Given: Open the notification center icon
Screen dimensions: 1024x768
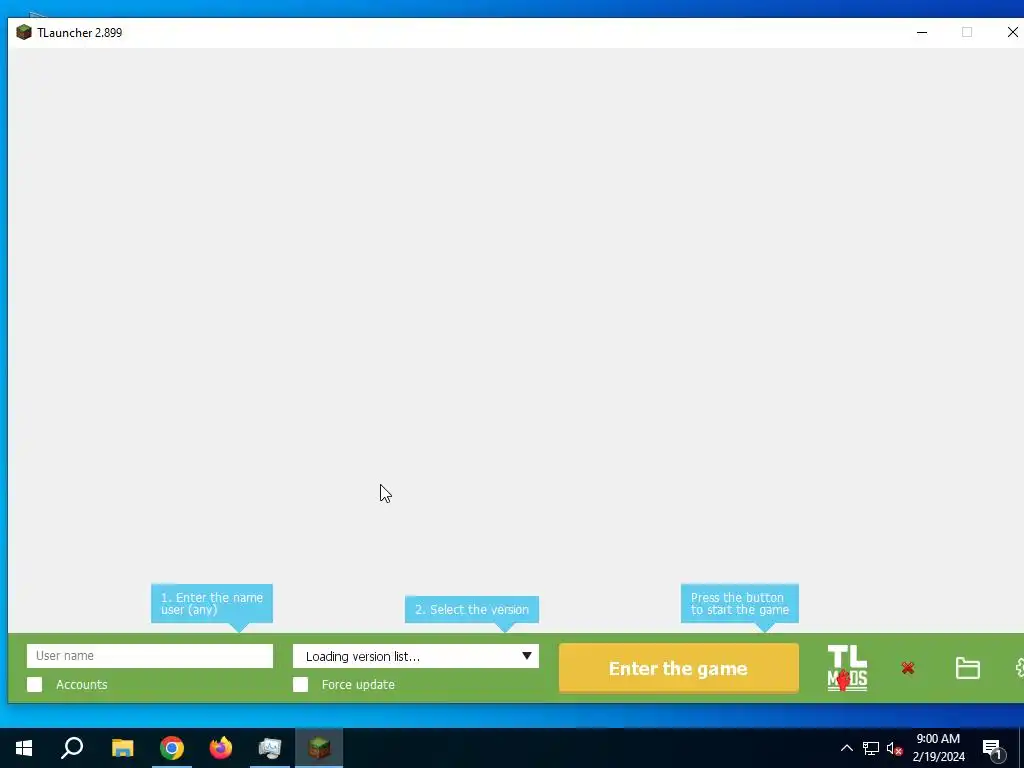Looking at the screenshot, I should (993, 749).
